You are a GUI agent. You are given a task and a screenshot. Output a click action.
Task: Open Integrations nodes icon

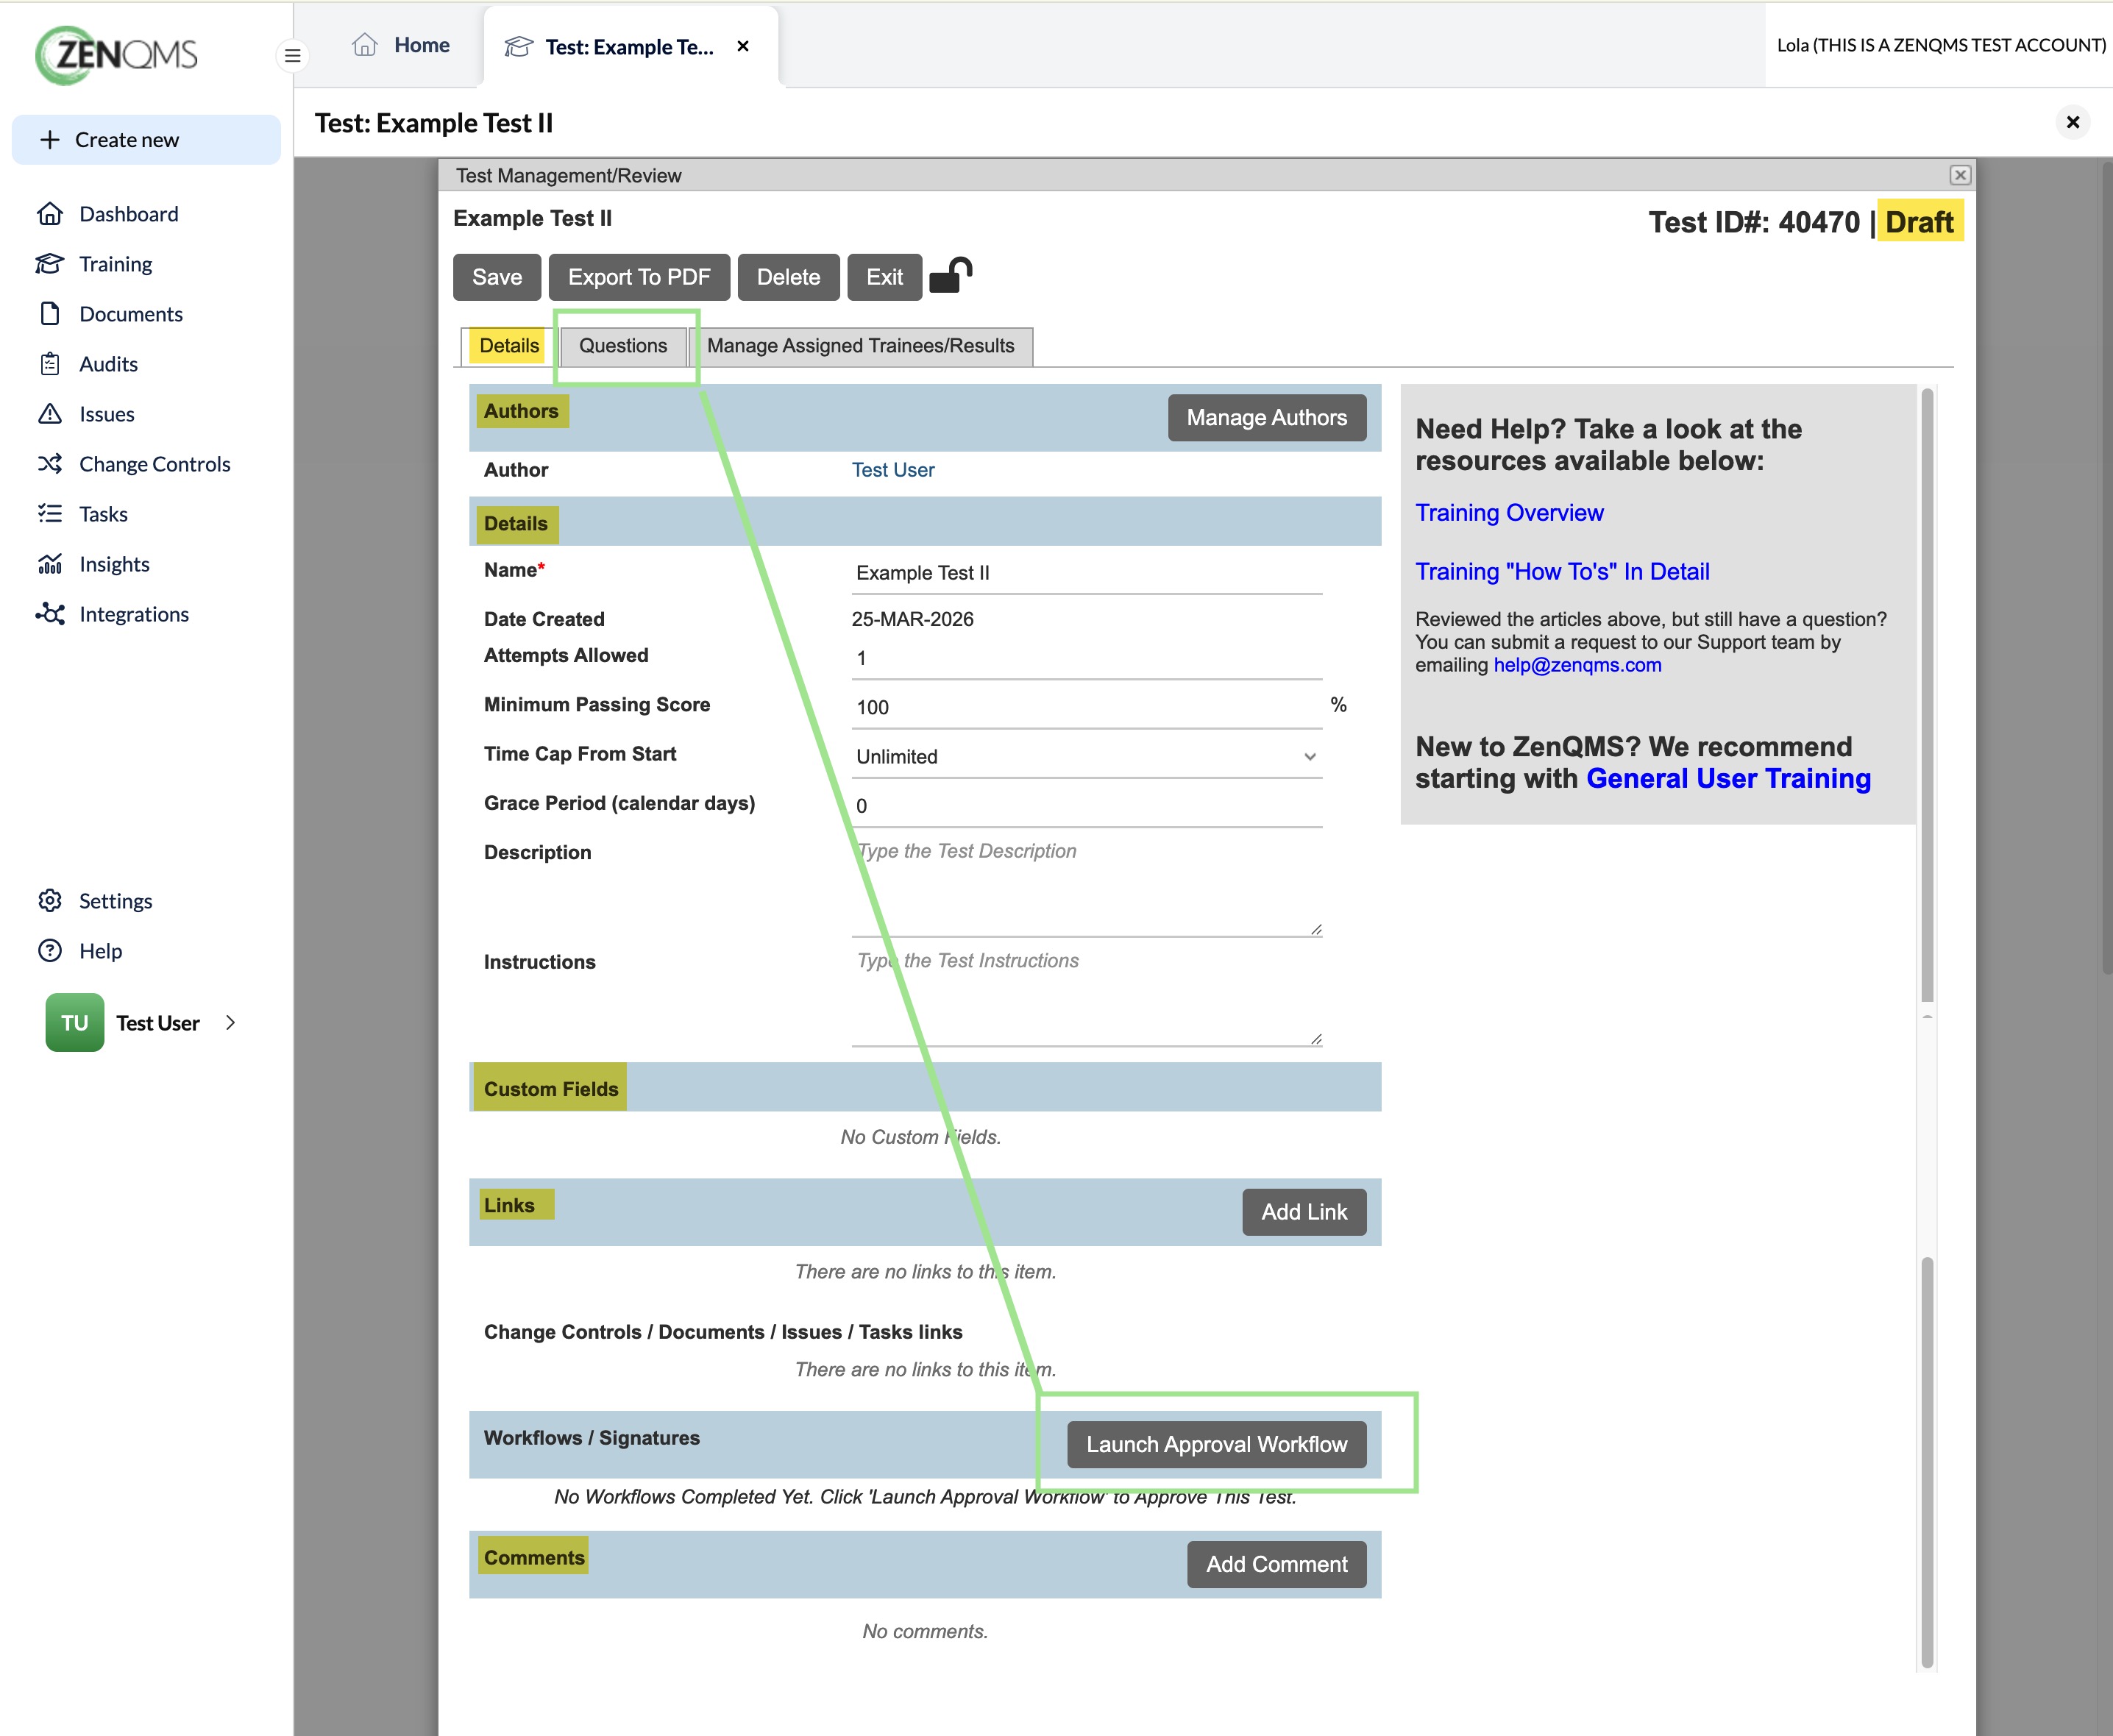coord(50,613)
